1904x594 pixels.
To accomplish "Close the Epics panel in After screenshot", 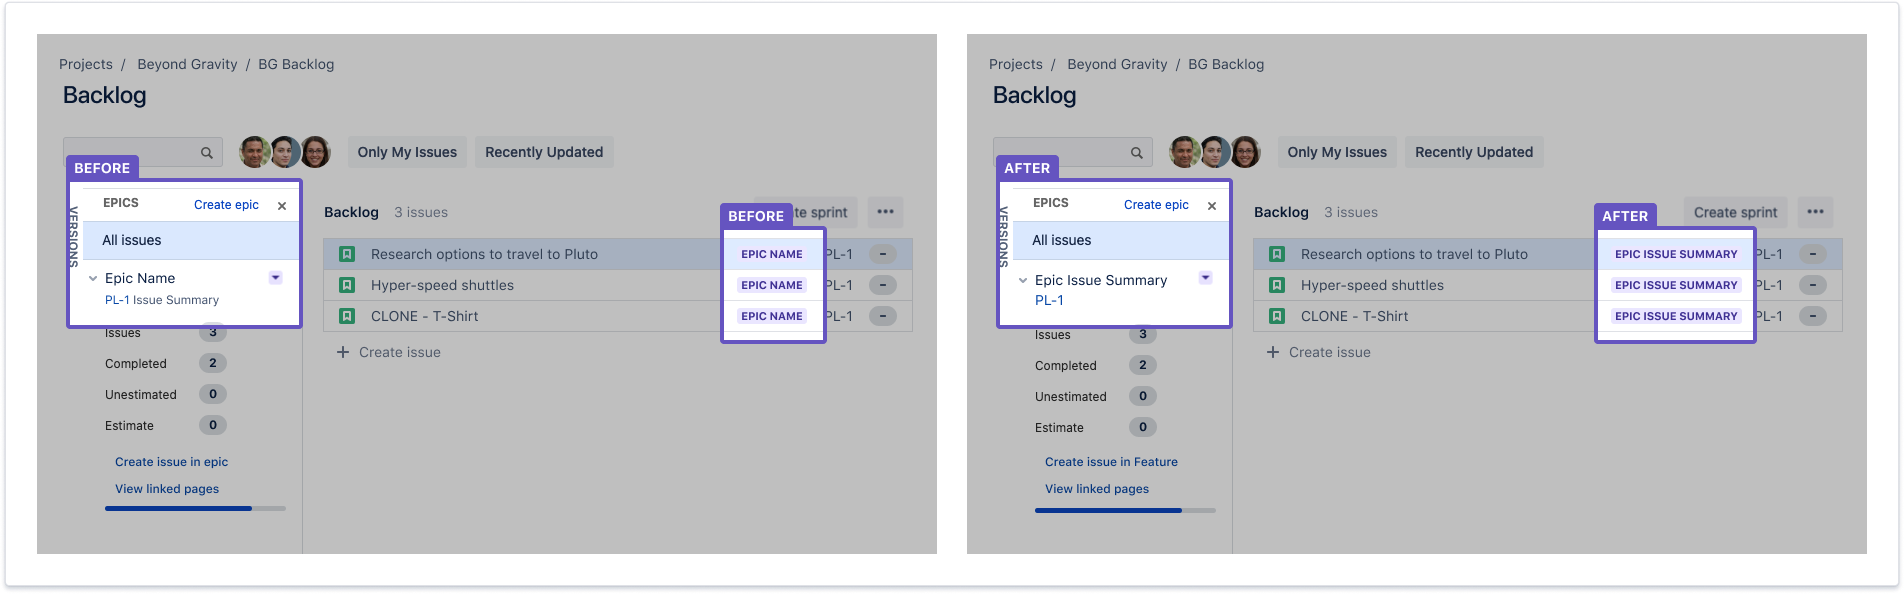I will 1212,206.
